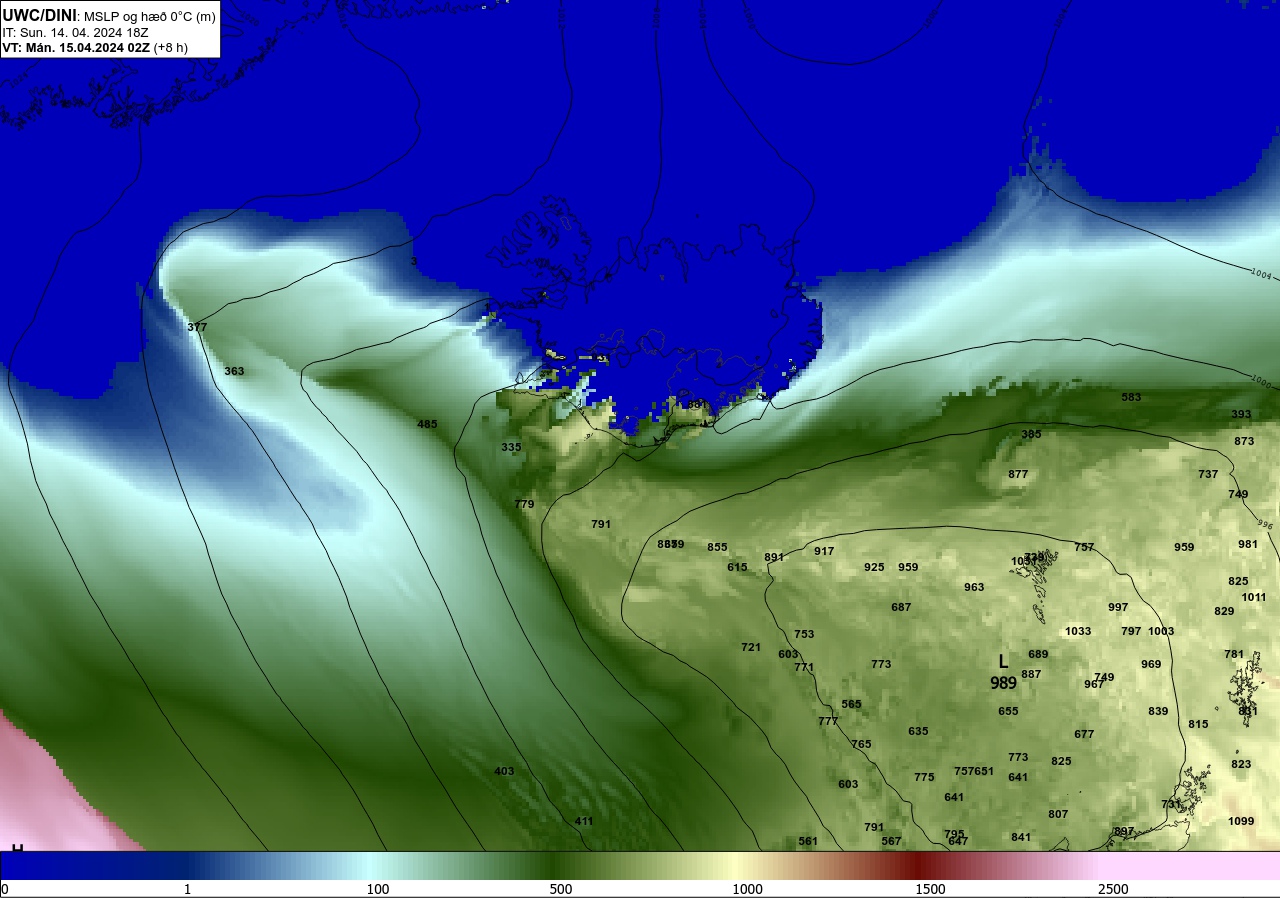Click the 771 height value
The image size is (1280, 898).
point(804,667)
